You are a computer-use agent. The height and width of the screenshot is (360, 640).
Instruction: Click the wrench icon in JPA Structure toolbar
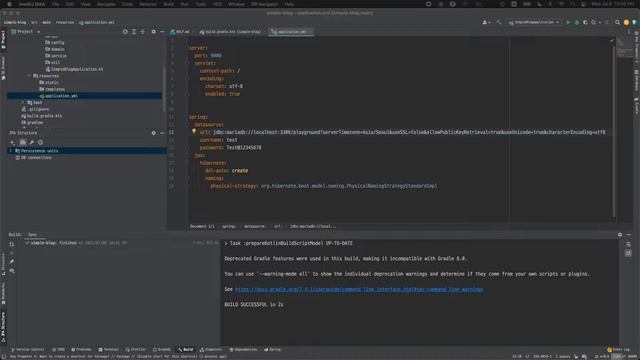click(31, 142)
